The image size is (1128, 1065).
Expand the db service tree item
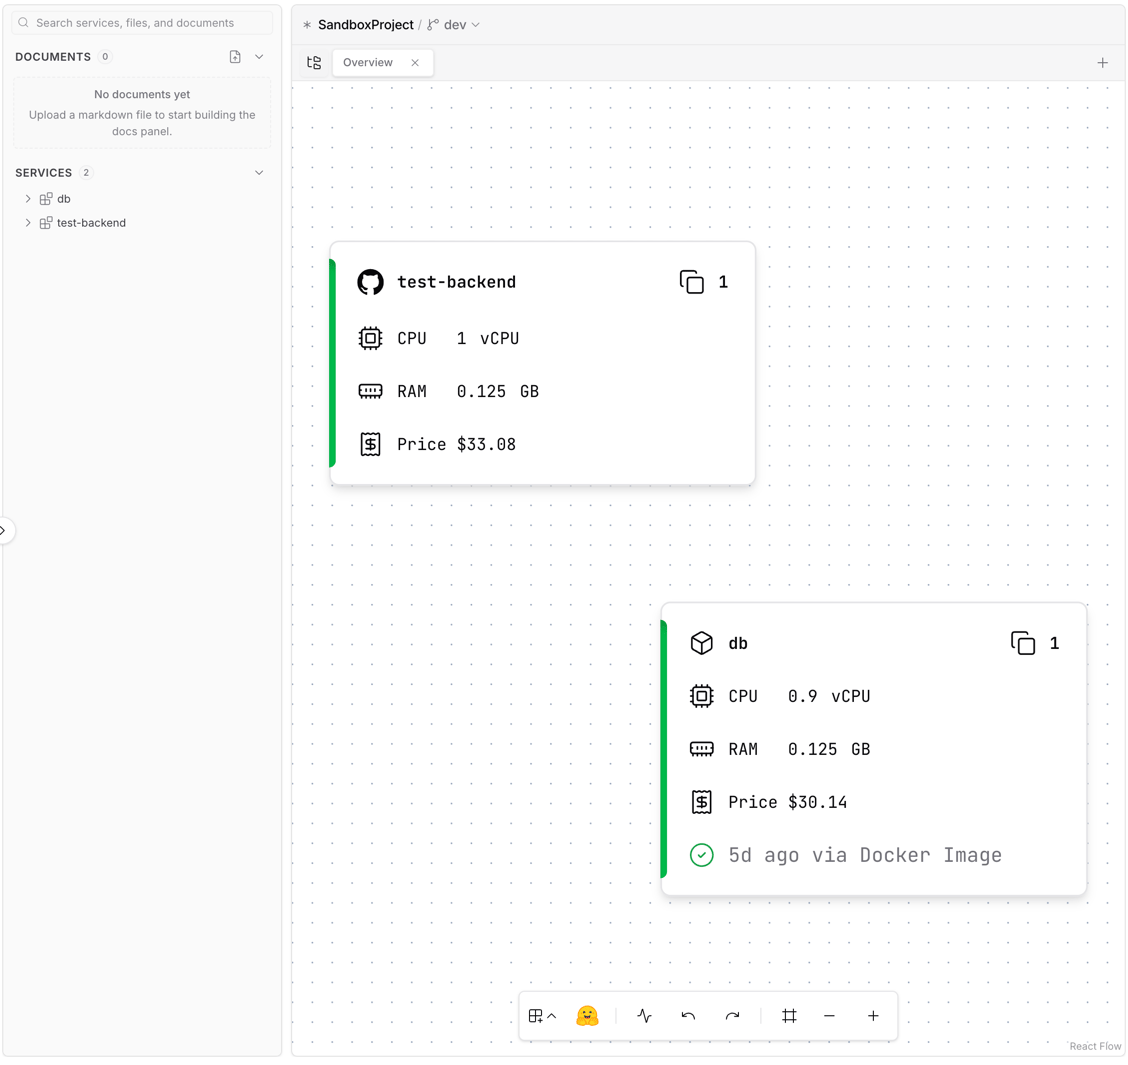[x=28, y=199]
